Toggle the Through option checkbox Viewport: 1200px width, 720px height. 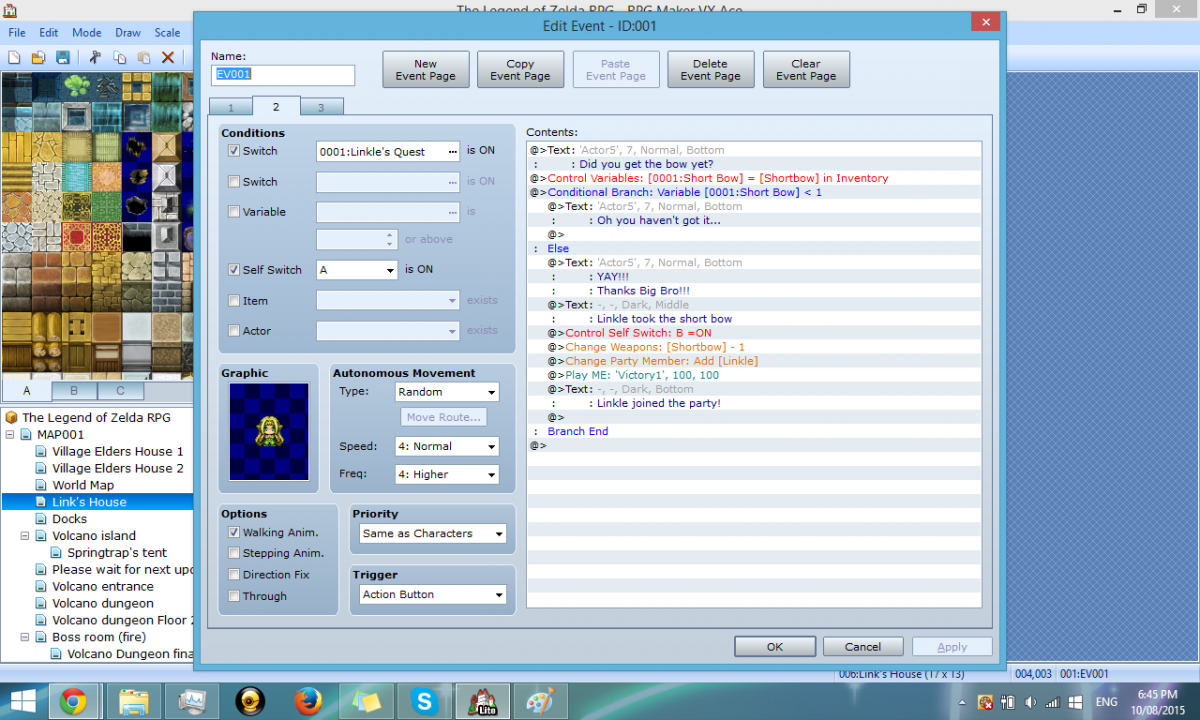234,596
